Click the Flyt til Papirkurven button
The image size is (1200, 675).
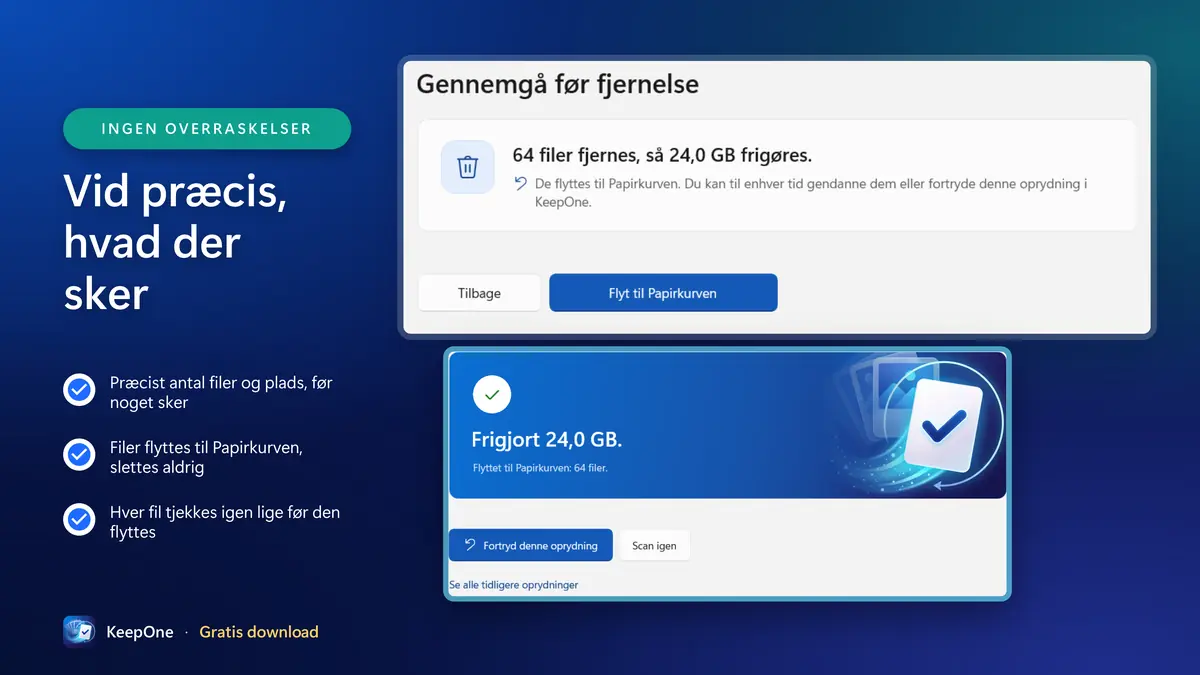(x=663, y=293)
